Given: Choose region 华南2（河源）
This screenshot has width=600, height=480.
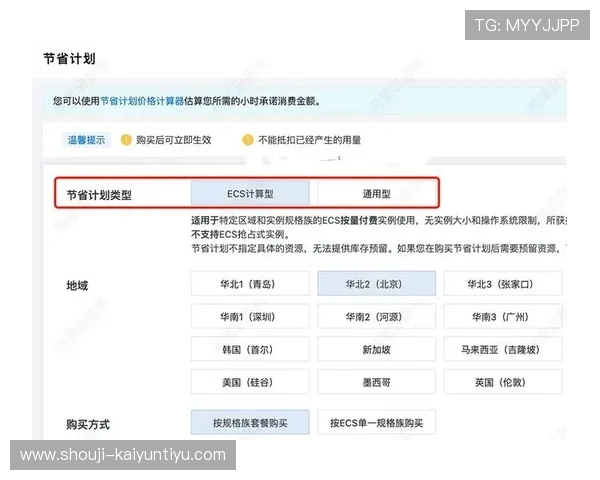Looking at the screenshot, I should click(377, 317).
